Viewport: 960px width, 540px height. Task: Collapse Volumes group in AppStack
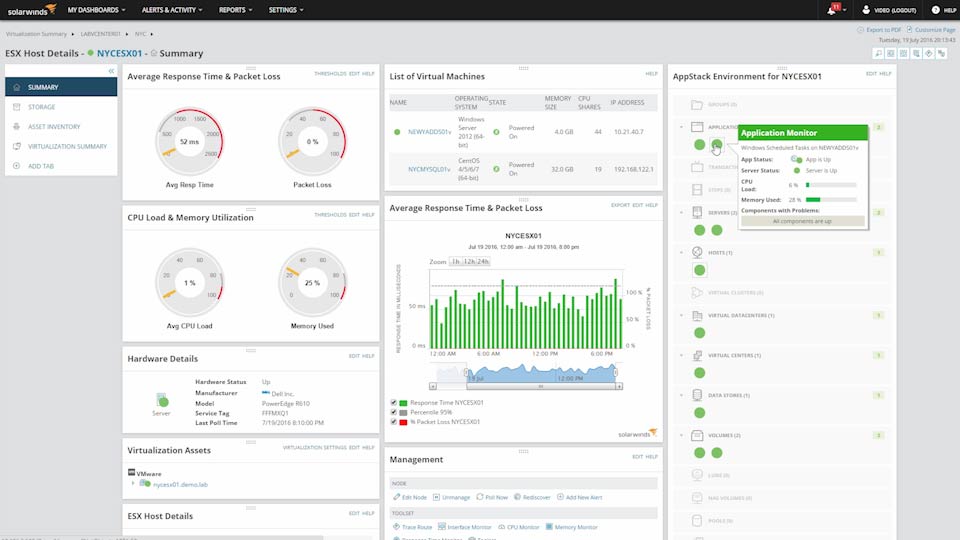(681, 435)
